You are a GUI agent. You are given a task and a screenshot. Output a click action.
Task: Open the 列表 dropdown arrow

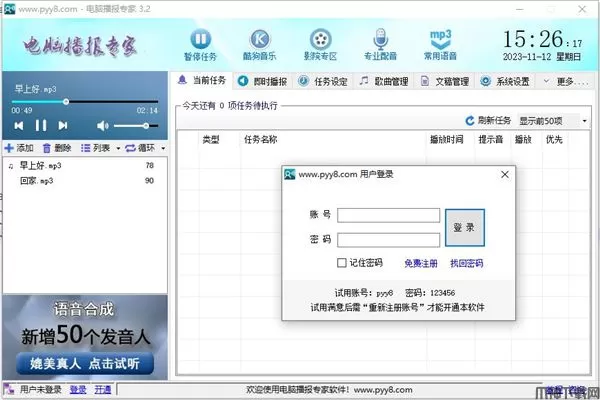118,149
